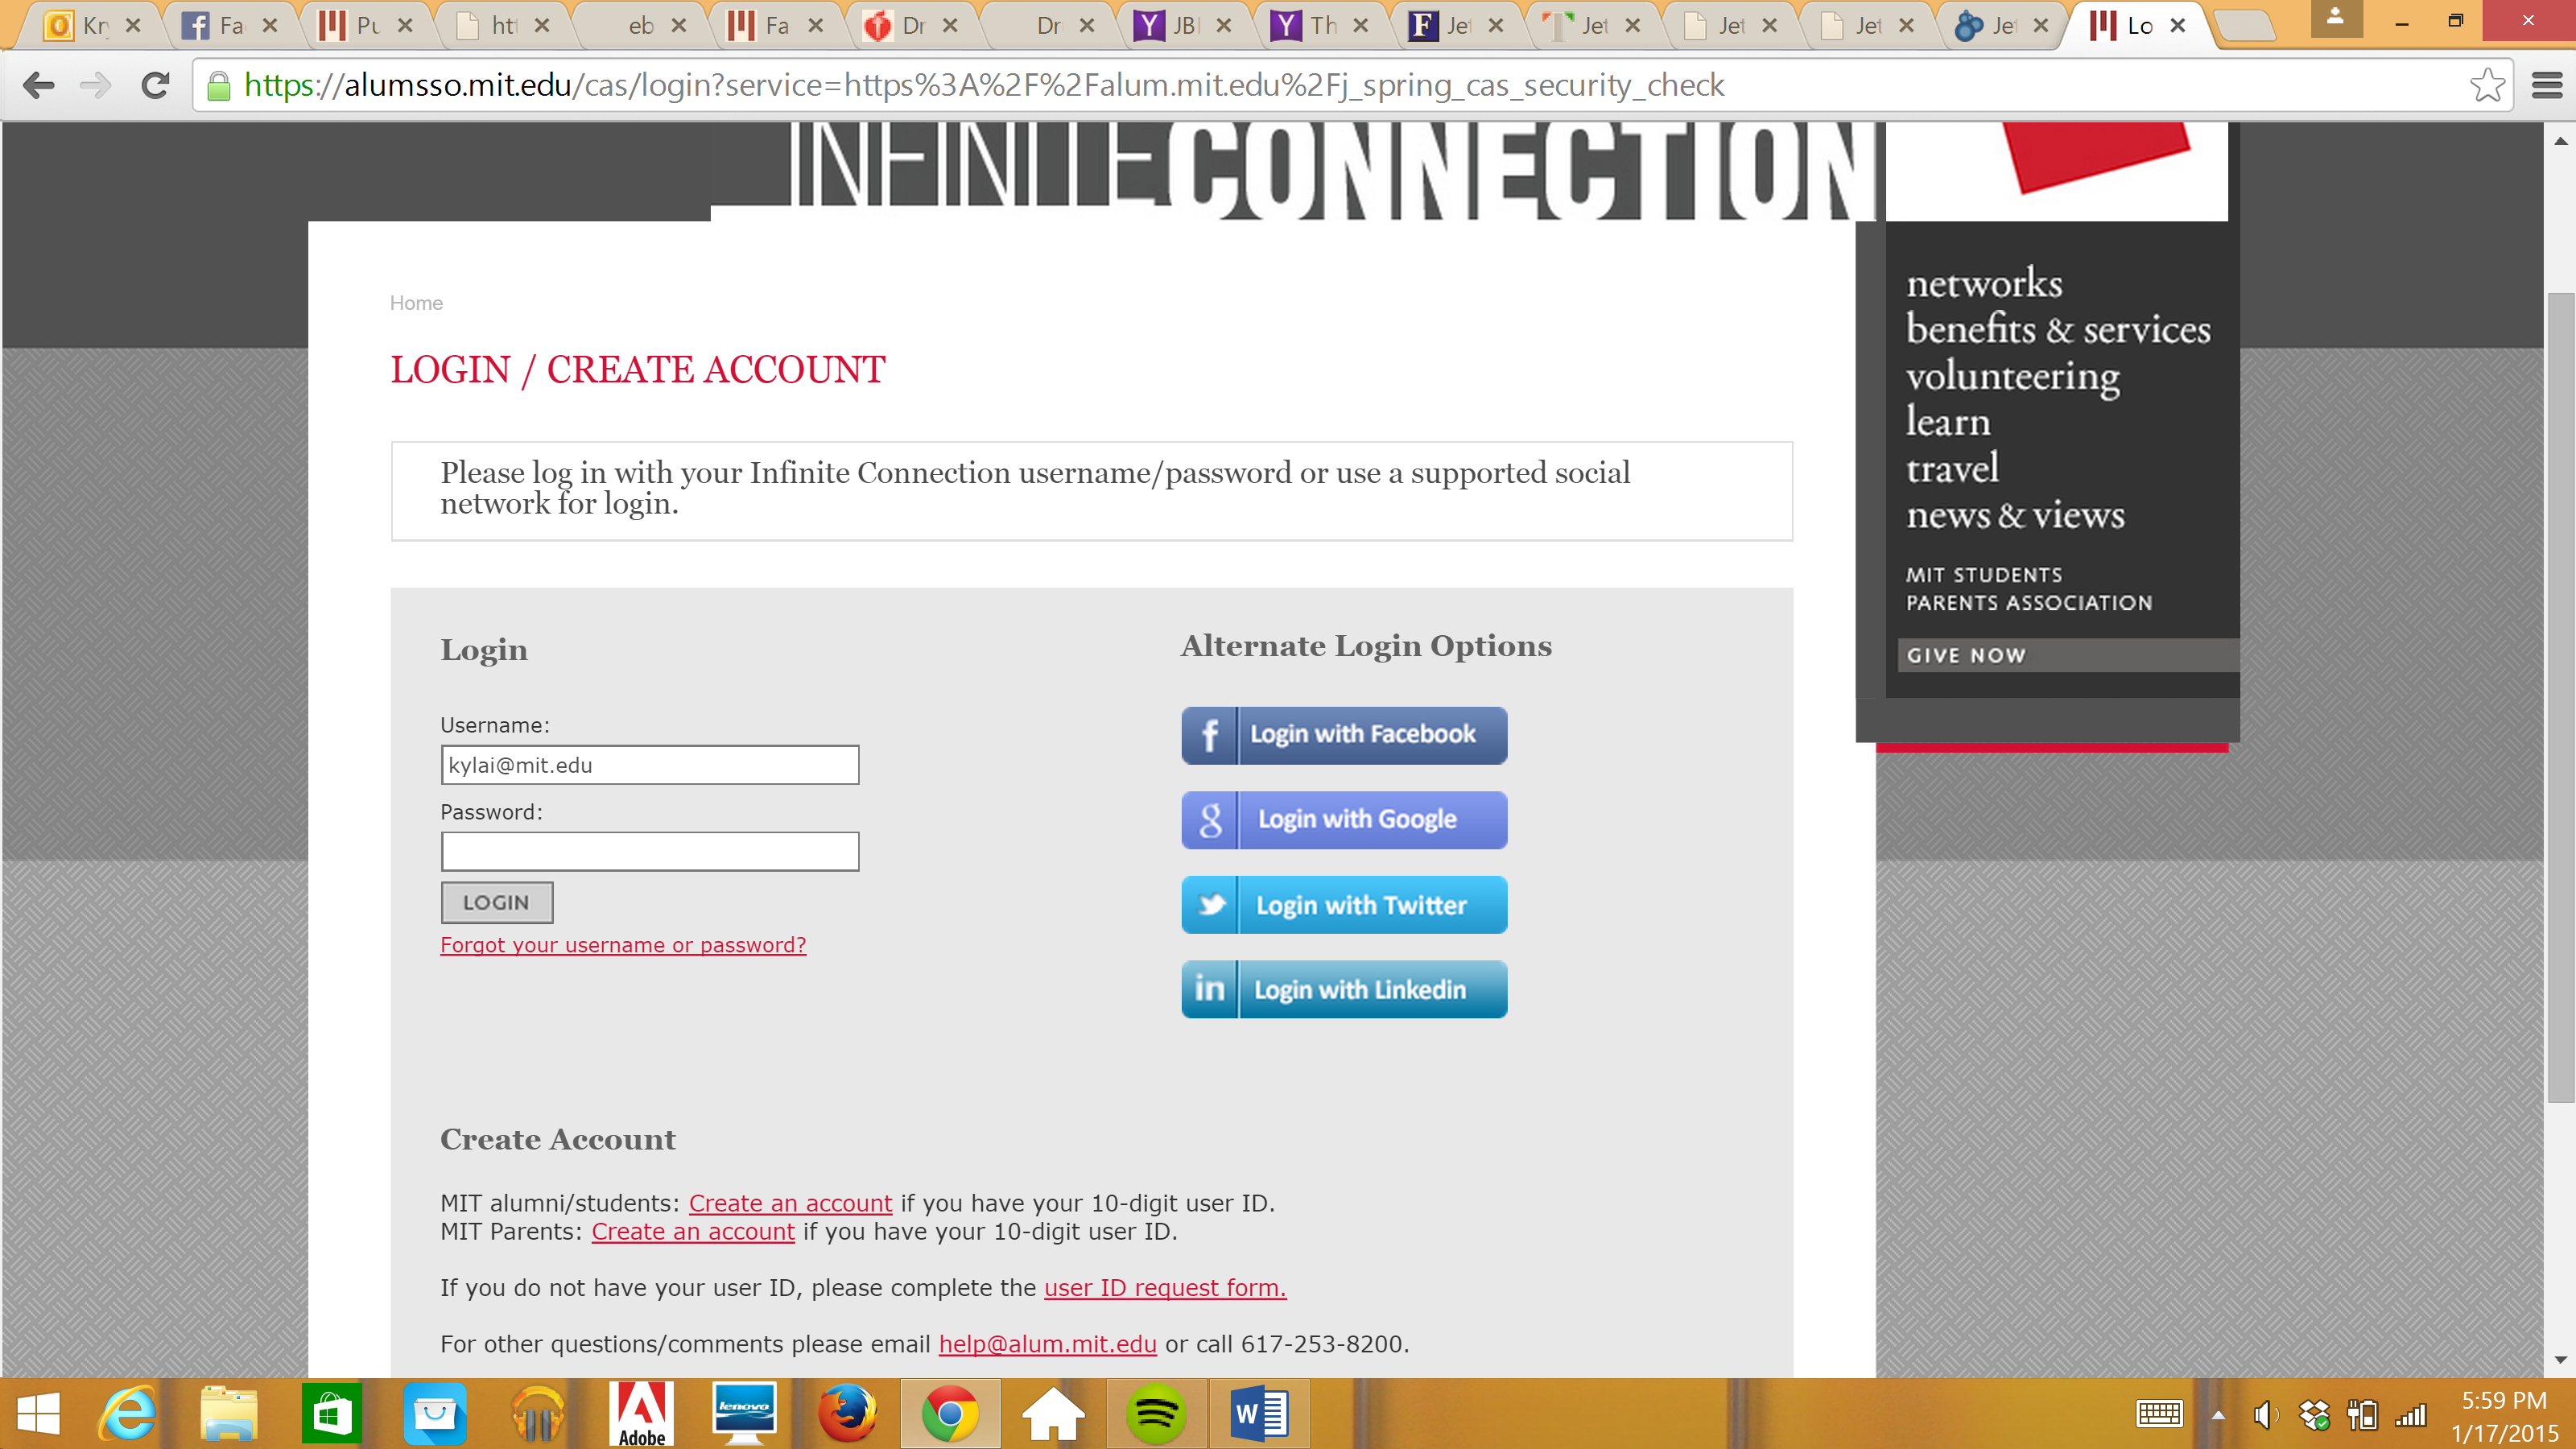Image resolution: width=2576 pixels, height=1449 pixels.
Task: Switch to the 'Th' Yahoo tab
Action: click(1322, 25)
